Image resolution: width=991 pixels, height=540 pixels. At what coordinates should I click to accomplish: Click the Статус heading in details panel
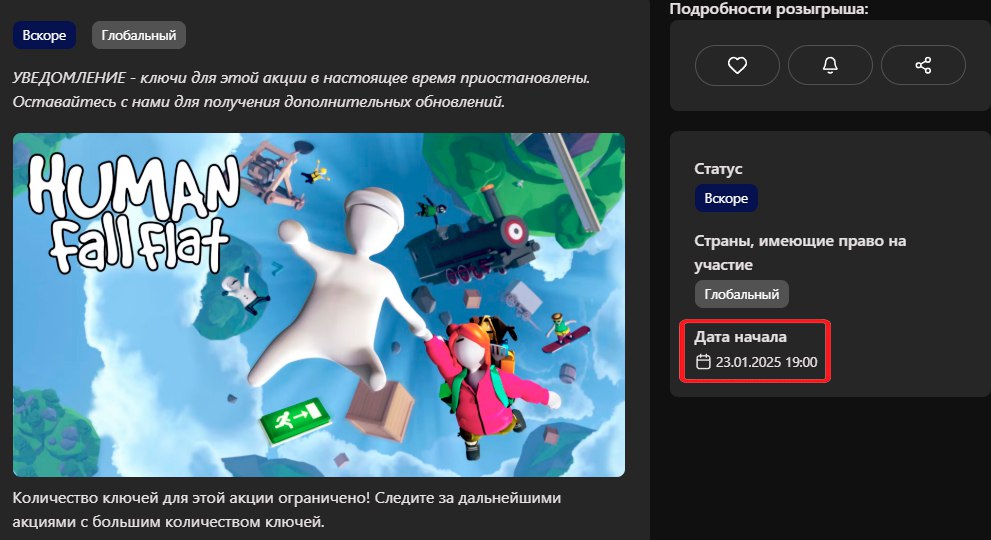pyautogui.click(x=719, y=169)
